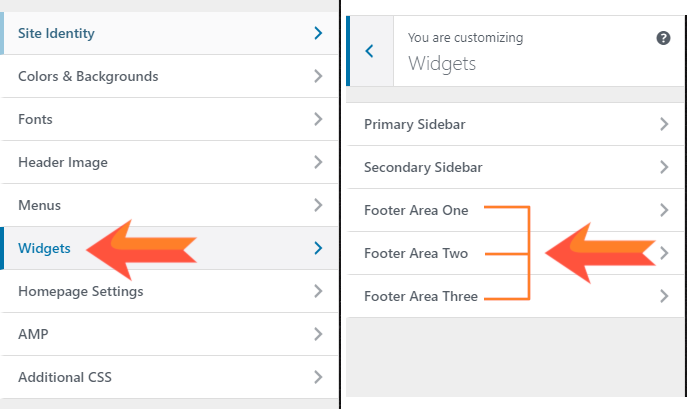Expand the Primary Sidebar widget area
Image resolution: width=693 pixels, height=409 pixels.
click(515, 124)
